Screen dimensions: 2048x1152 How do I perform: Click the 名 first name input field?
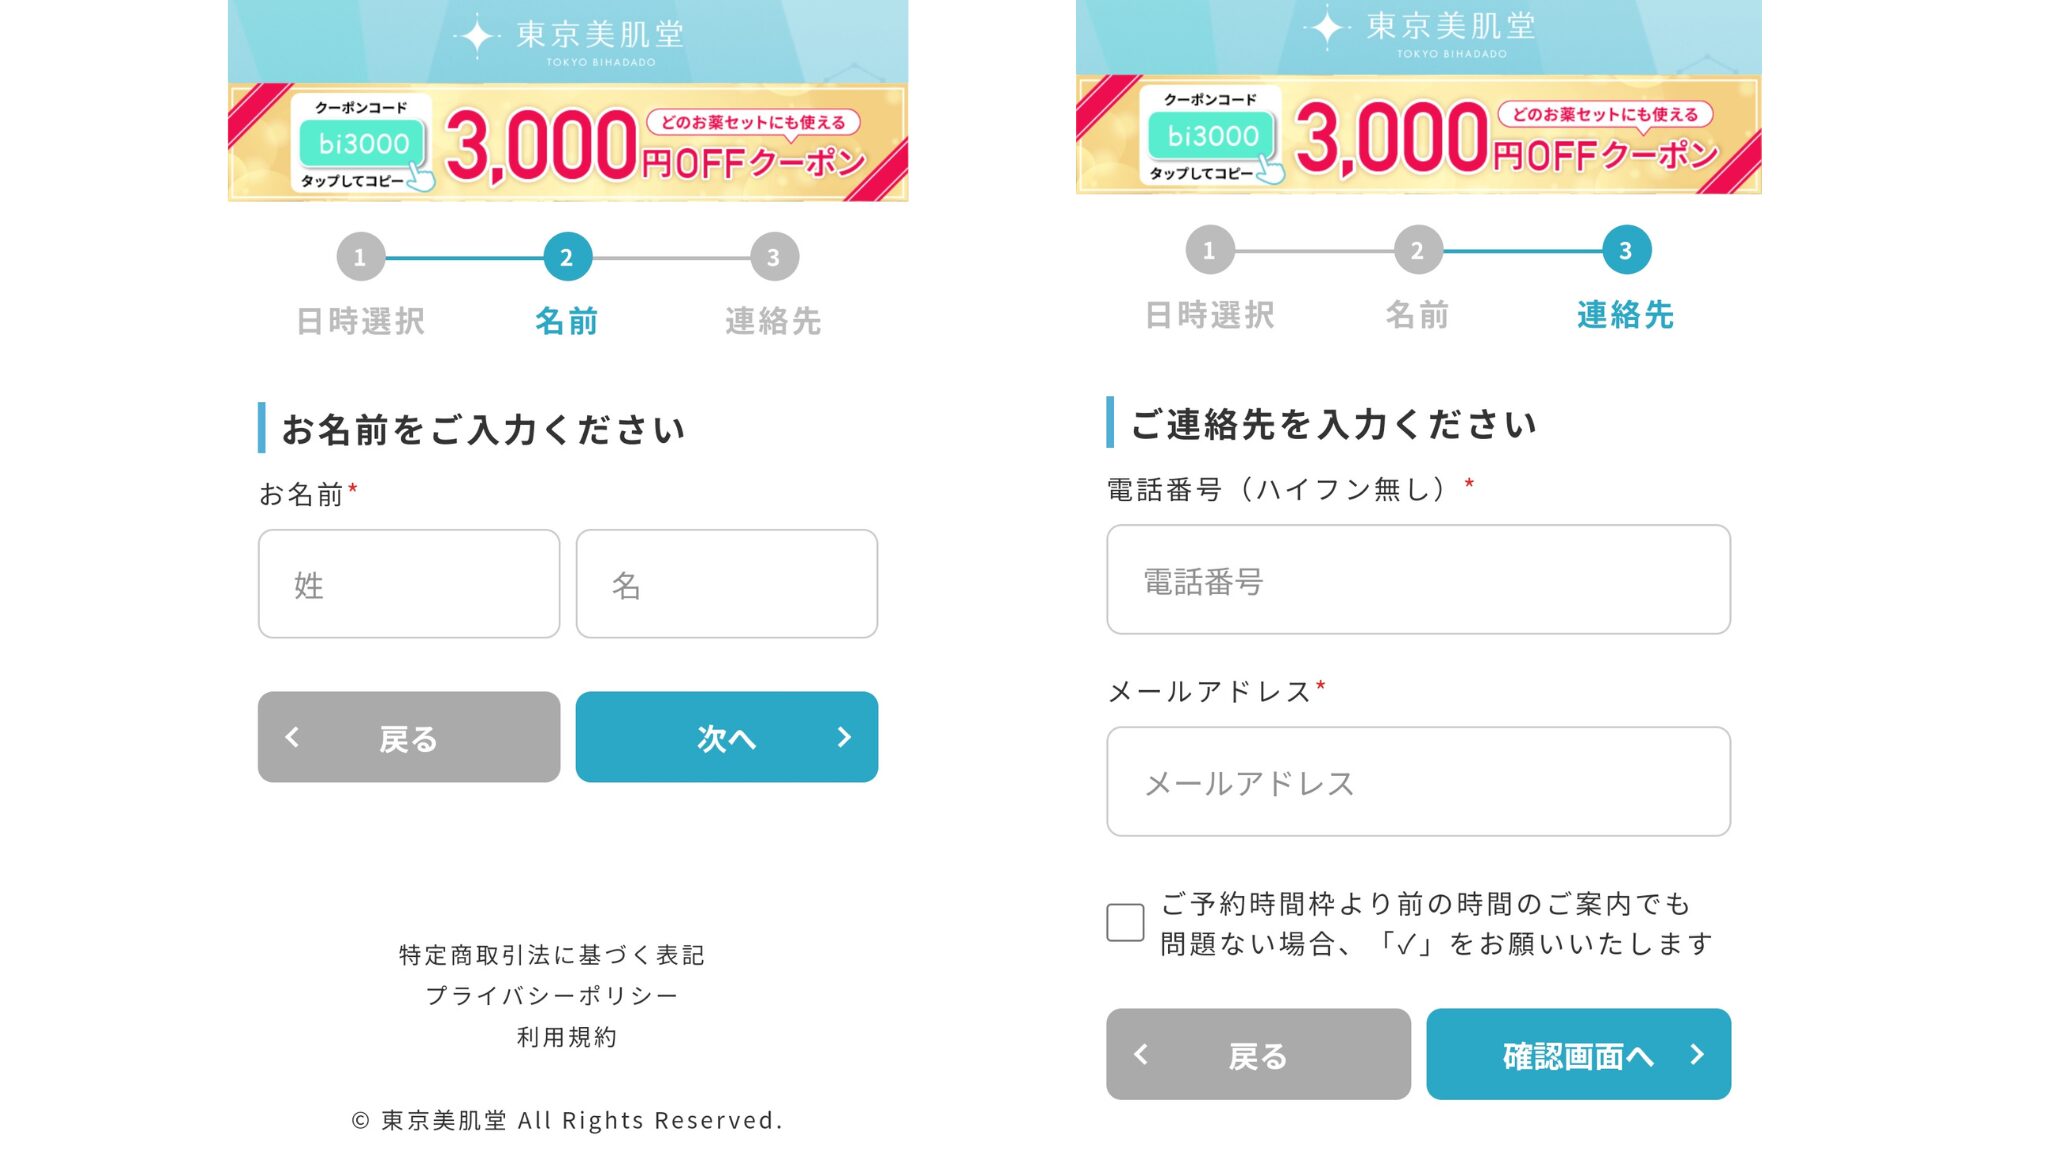tap(726, 584)
